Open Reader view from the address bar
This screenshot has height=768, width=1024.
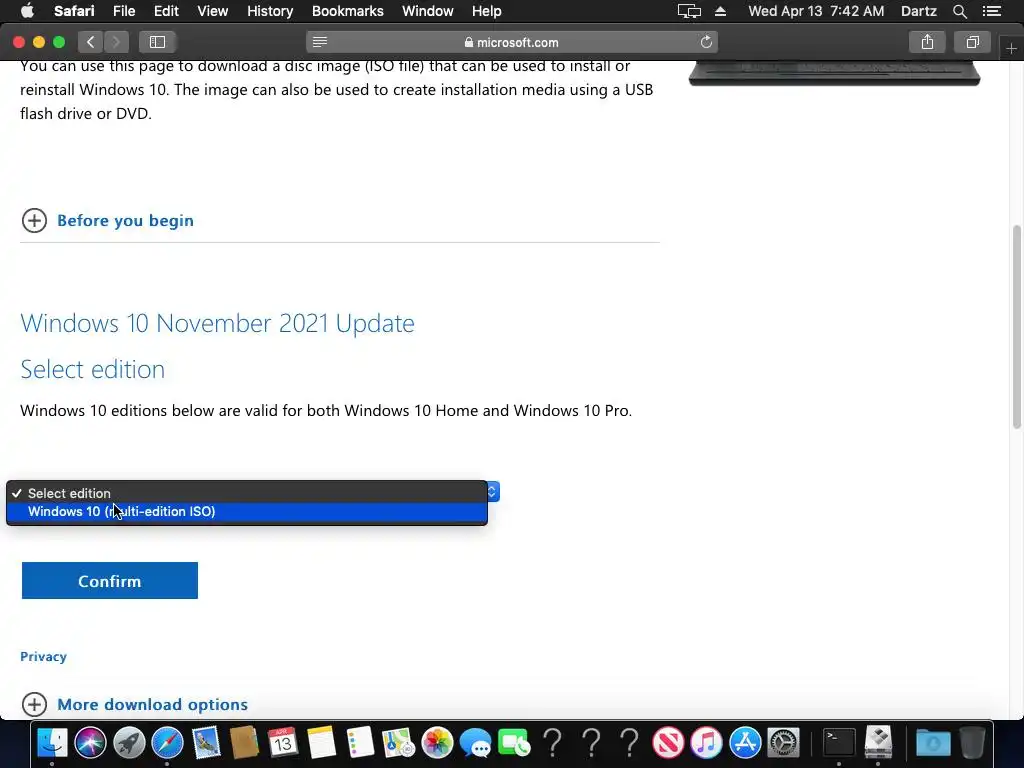tap(319, 42)
